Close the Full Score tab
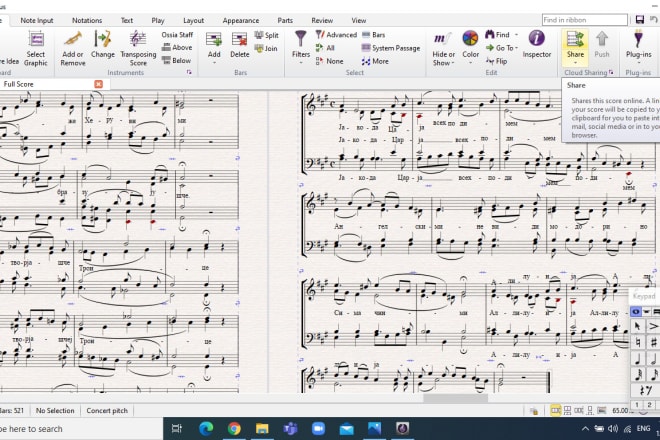This screenshot has width=660, height=440. (98, 84)
